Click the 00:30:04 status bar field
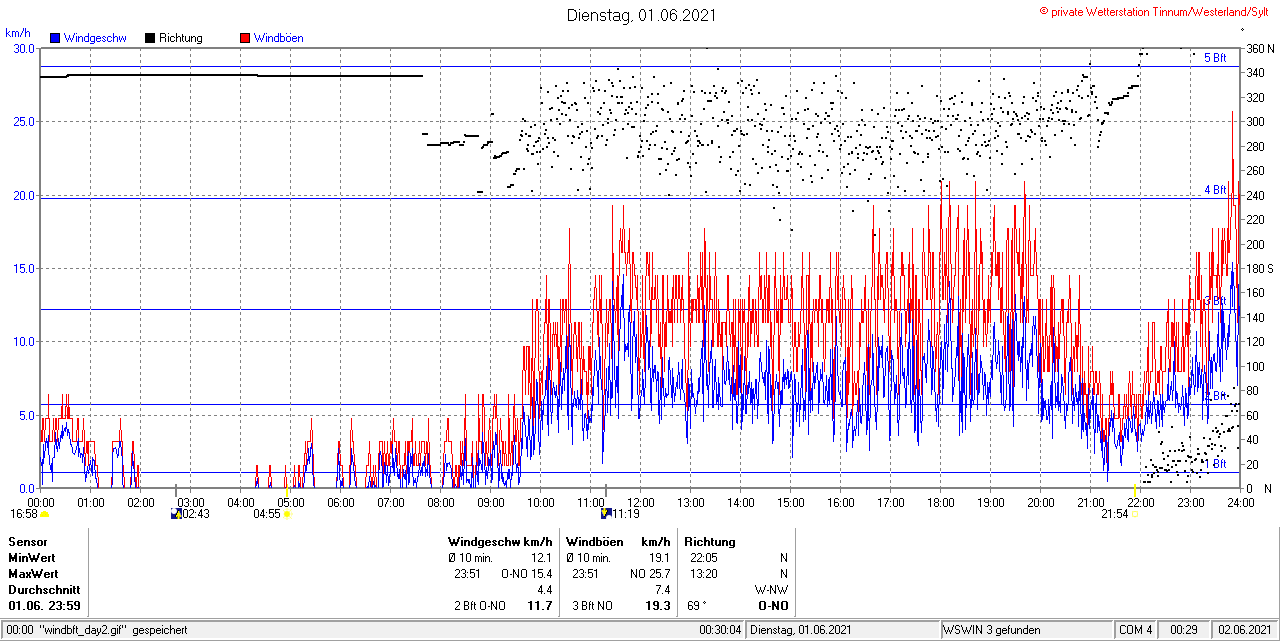1280x641 pixels. [x=721, y=630]
